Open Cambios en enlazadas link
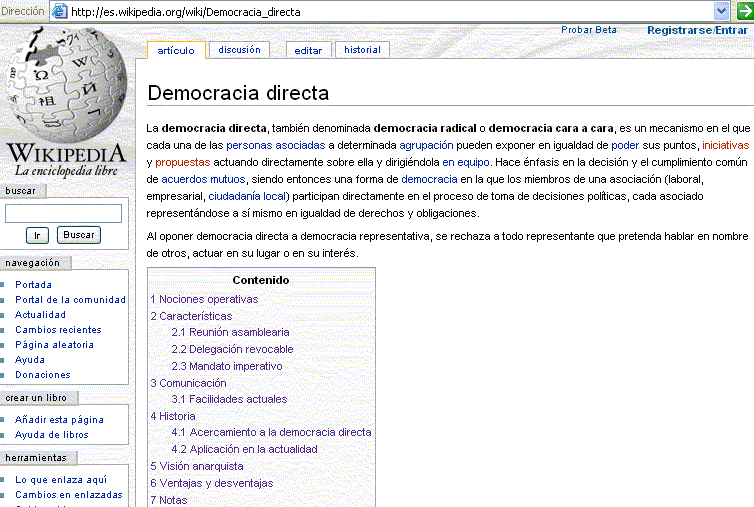Viewport: 754px width, 507px height. [x=69, y=494]
